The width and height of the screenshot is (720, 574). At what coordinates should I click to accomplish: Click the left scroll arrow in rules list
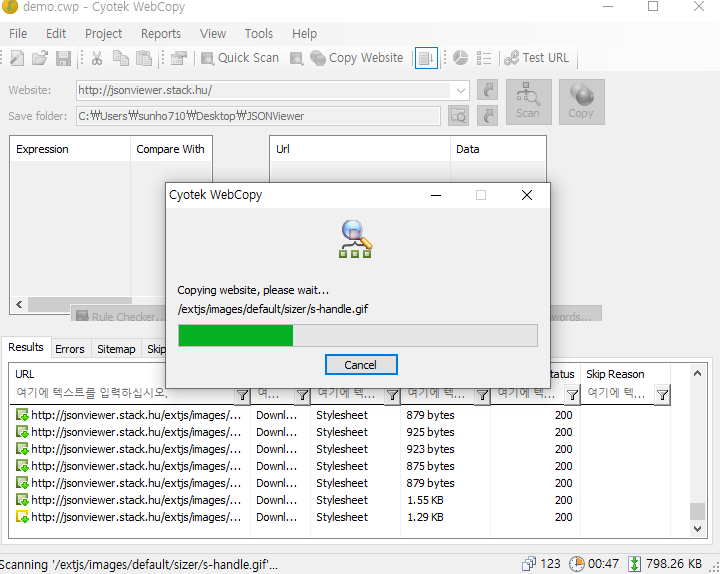pyautogui.click(x=19, y=304)
